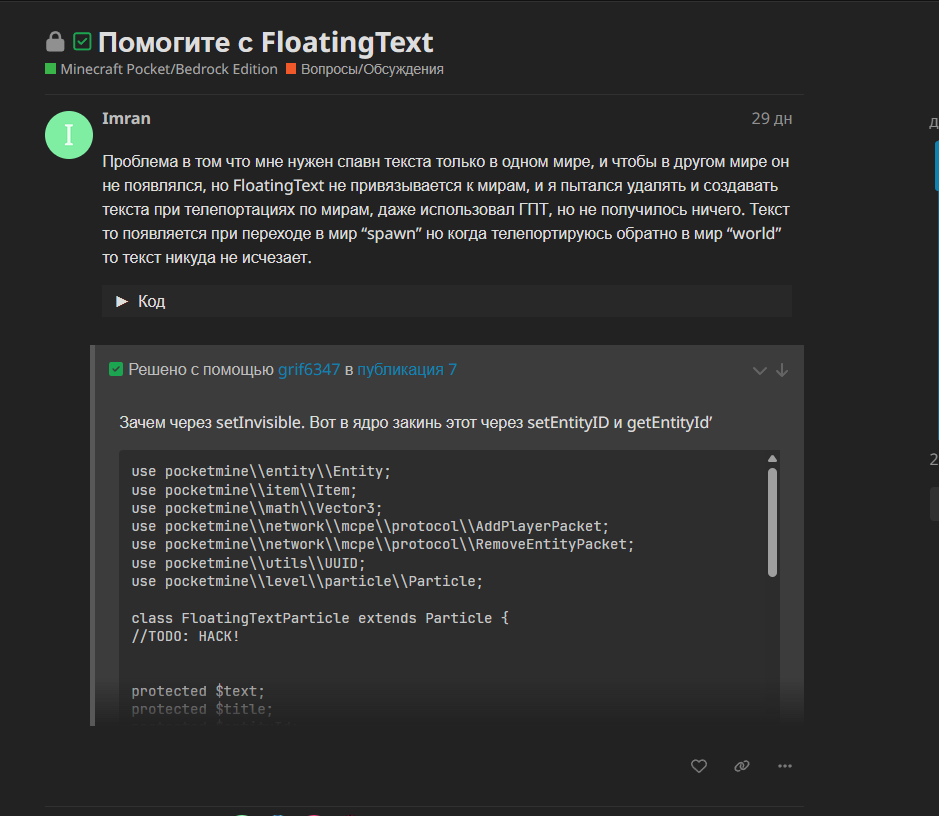Open the username Imran profile
Image resolution: width=939 pixels, height=816 pixels.
click(x=126, y=118)
